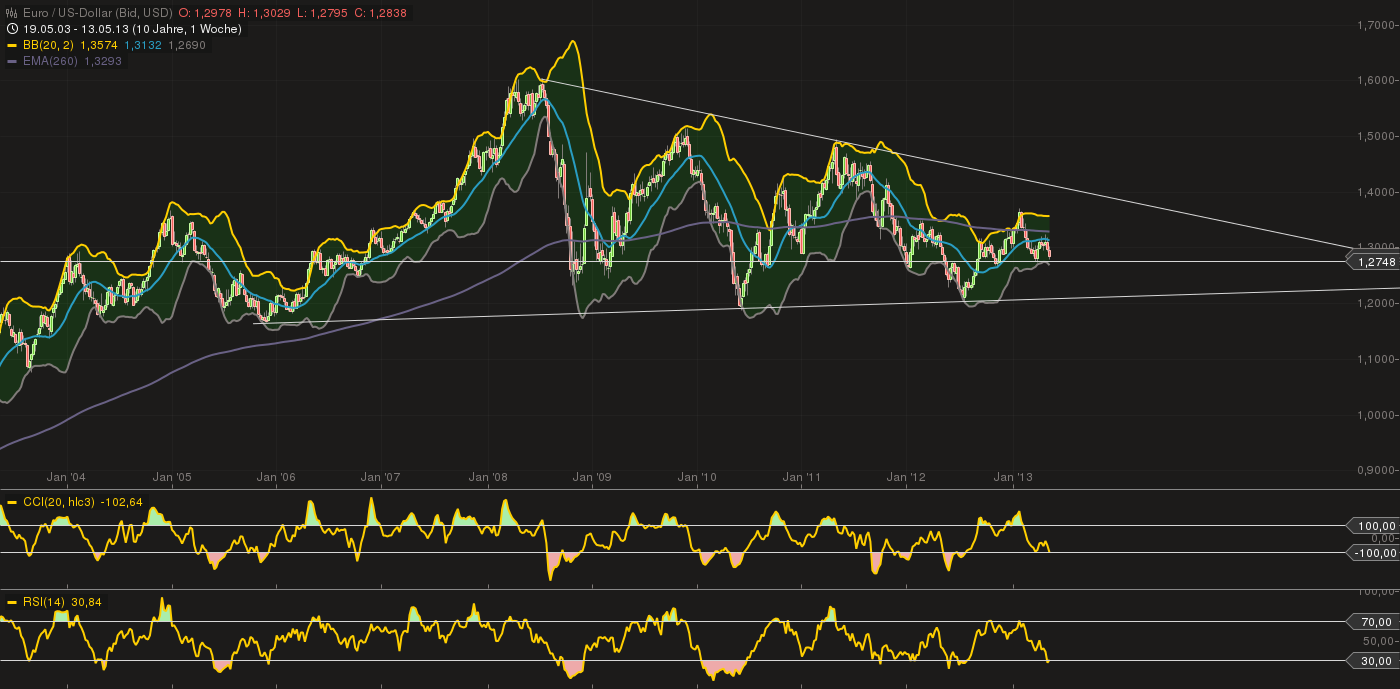Click the blue middle band value 1,3132
1400x689 pixels.
point(143,45)
